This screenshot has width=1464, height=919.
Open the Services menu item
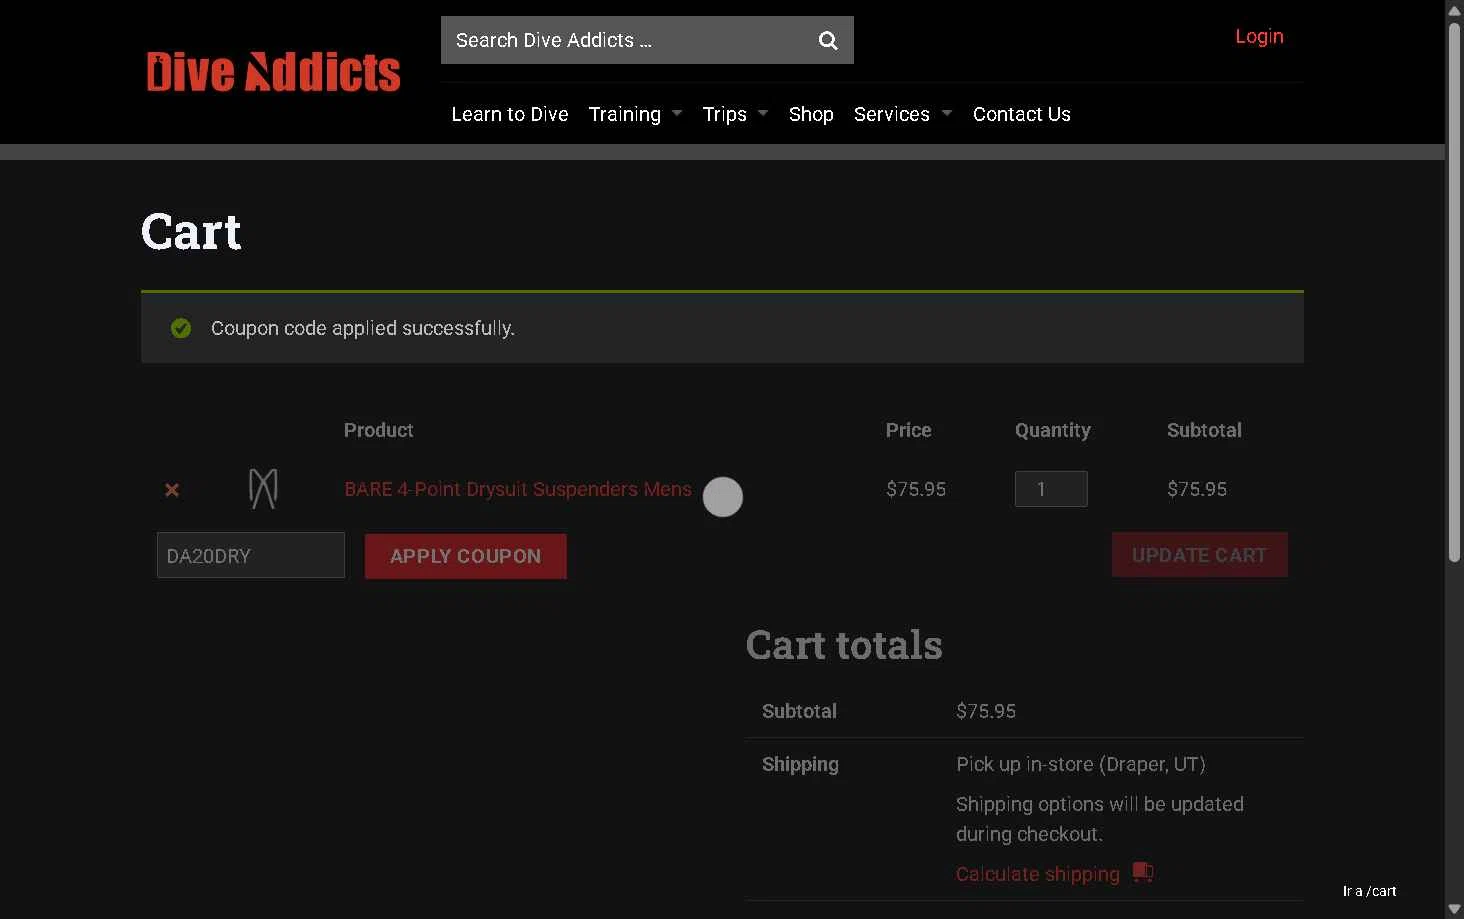[x=892, y=114]
